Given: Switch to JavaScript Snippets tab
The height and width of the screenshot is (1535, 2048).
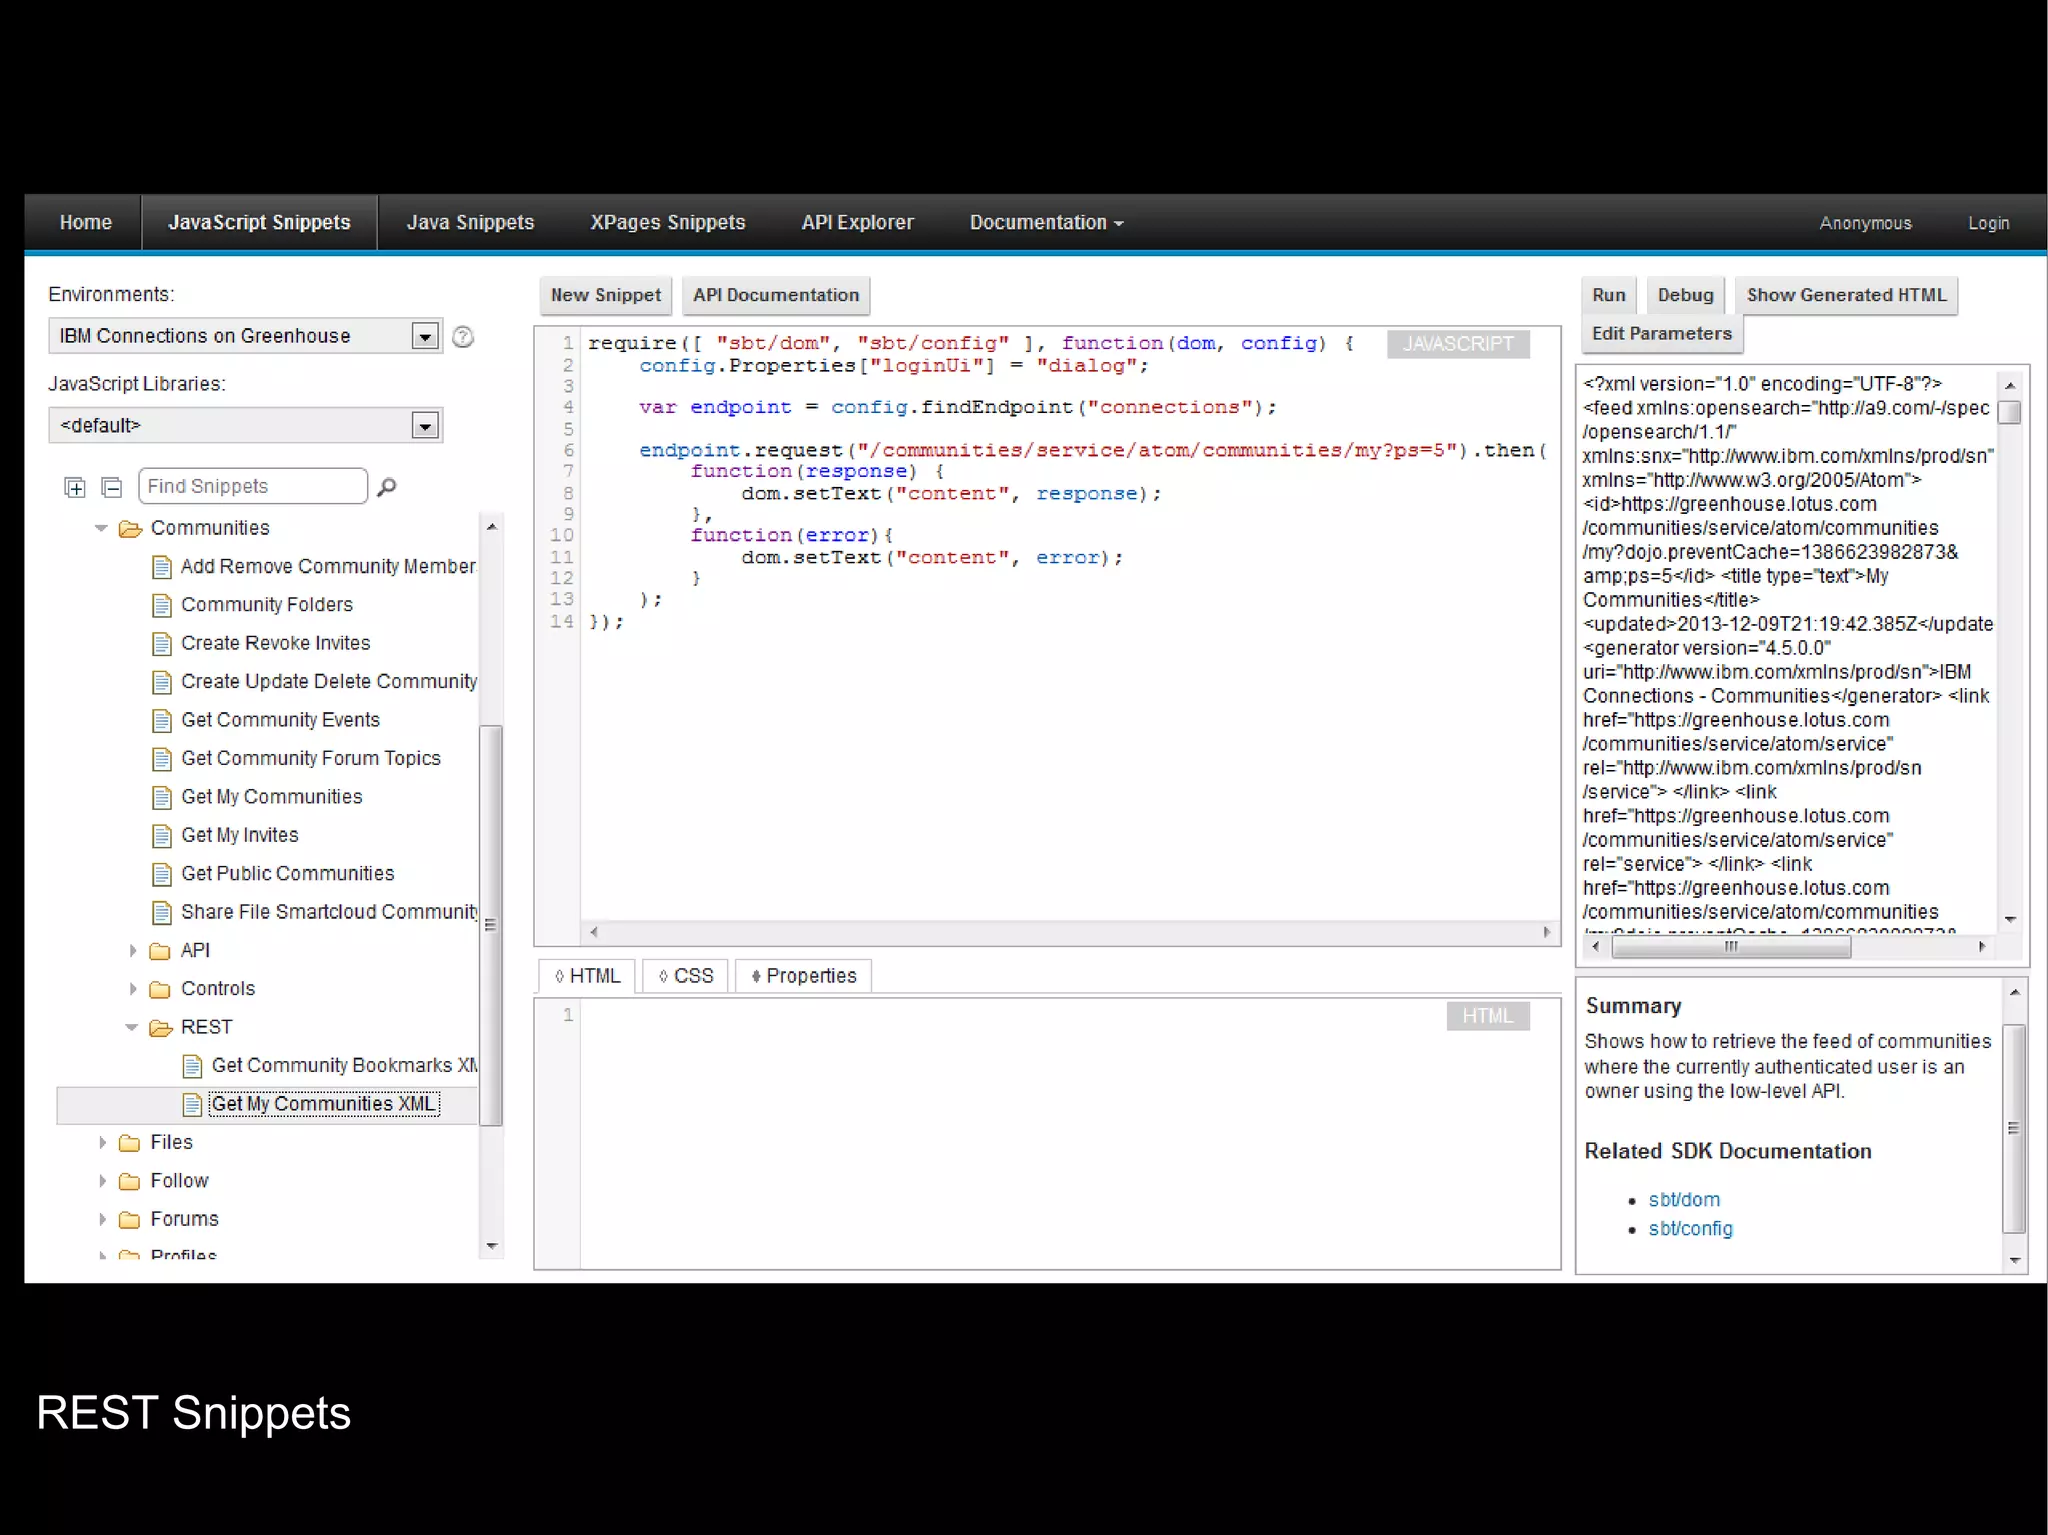Looking at the screenshot, I should [x=259, y=223].
